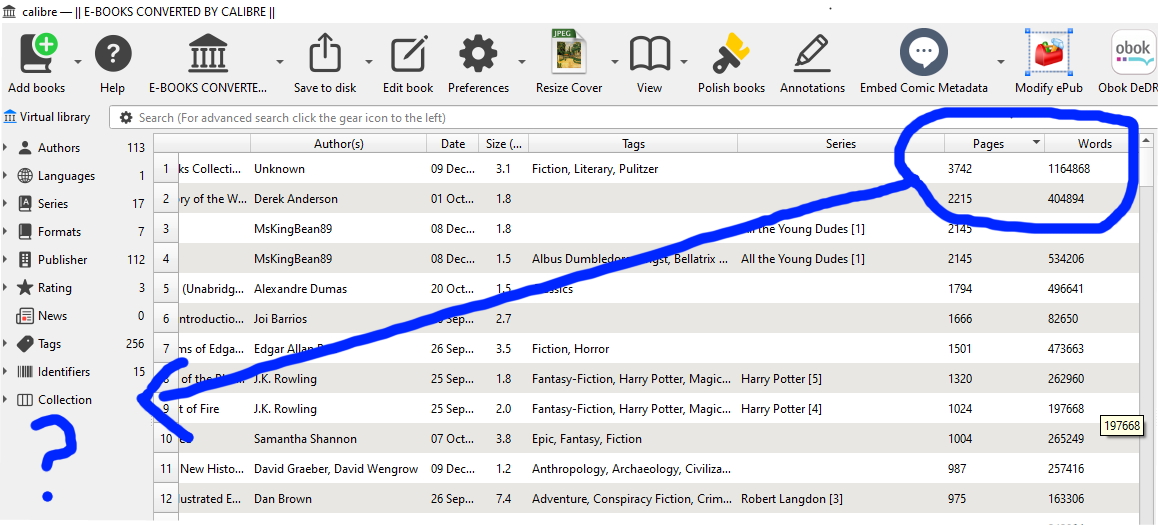1158x525 pixels.
Task: Open the Annotations pencil icon
Action: tap(813, 53)
